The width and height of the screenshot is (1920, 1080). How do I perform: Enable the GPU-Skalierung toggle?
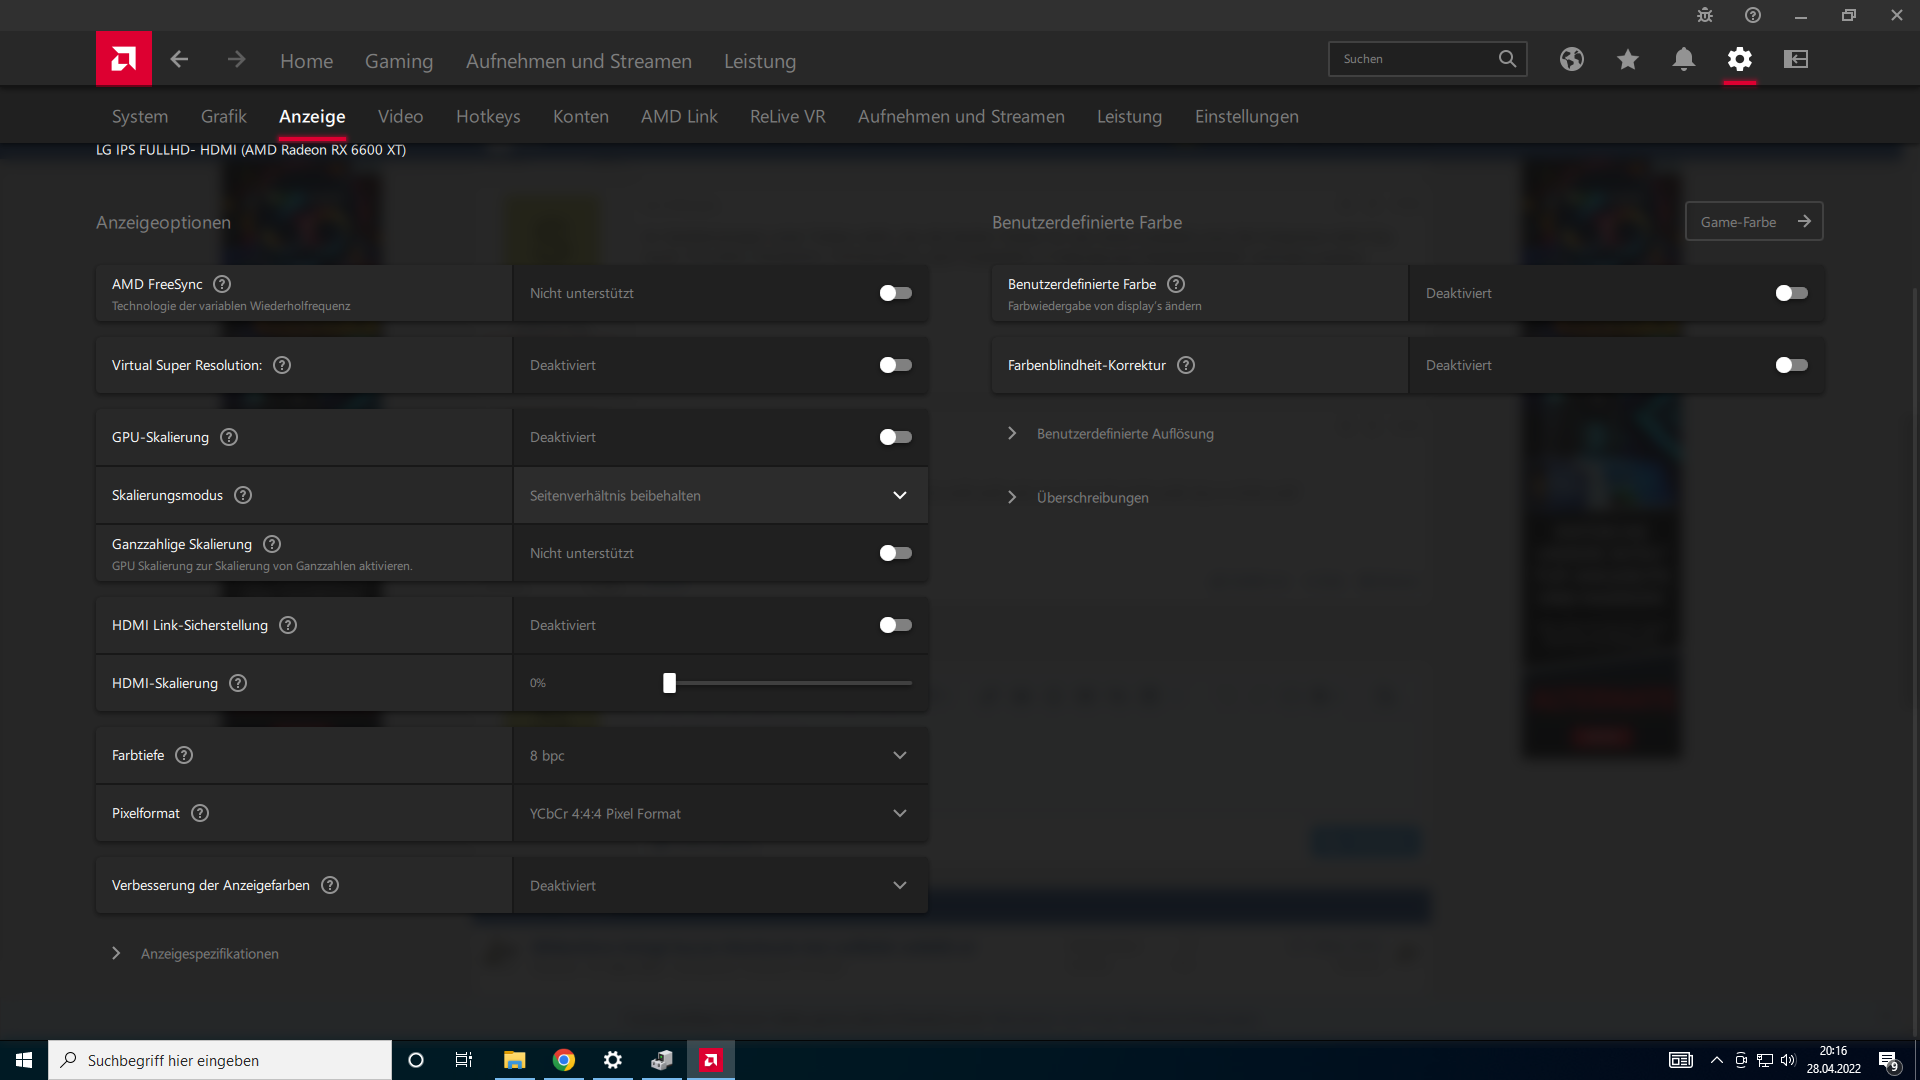pos(896,437)
